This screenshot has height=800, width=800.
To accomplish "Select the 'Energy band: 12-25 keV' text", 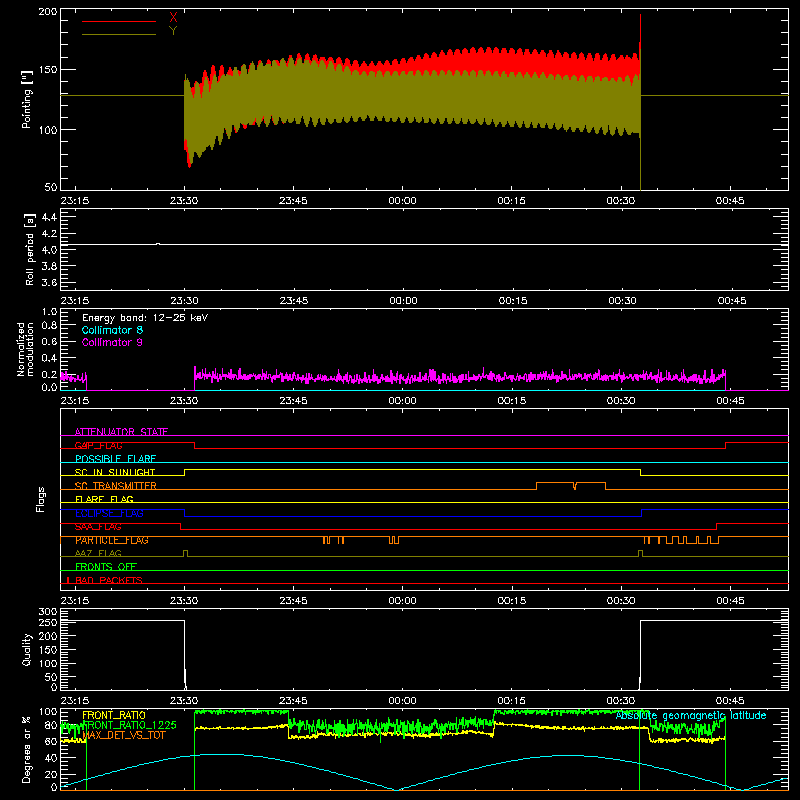I will coord(145,318).
